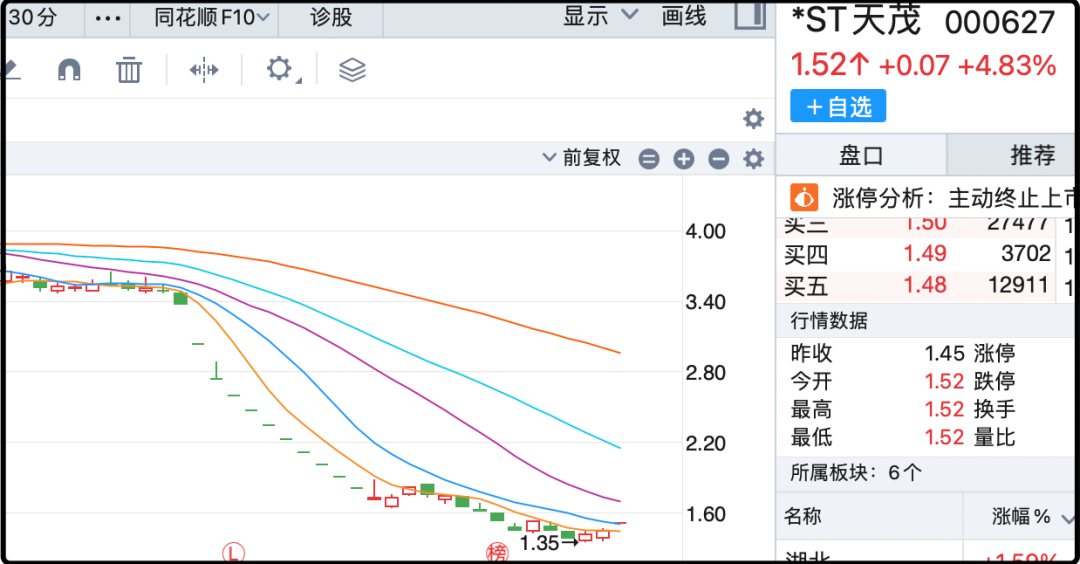
Task: Click the 1.35 low price label
Action: point(539,543)
